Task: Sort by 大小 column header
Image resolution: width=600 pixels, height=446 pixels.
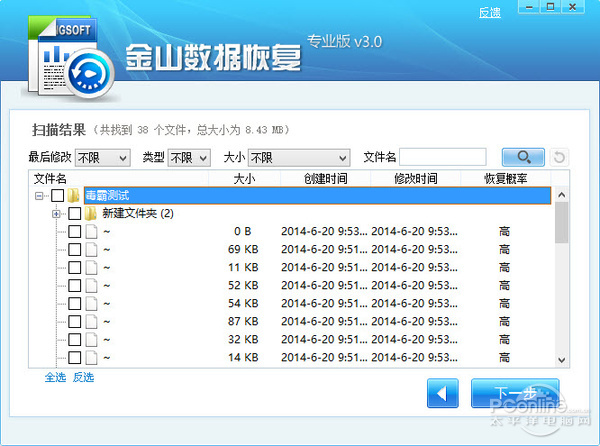Action: (245, 179)
